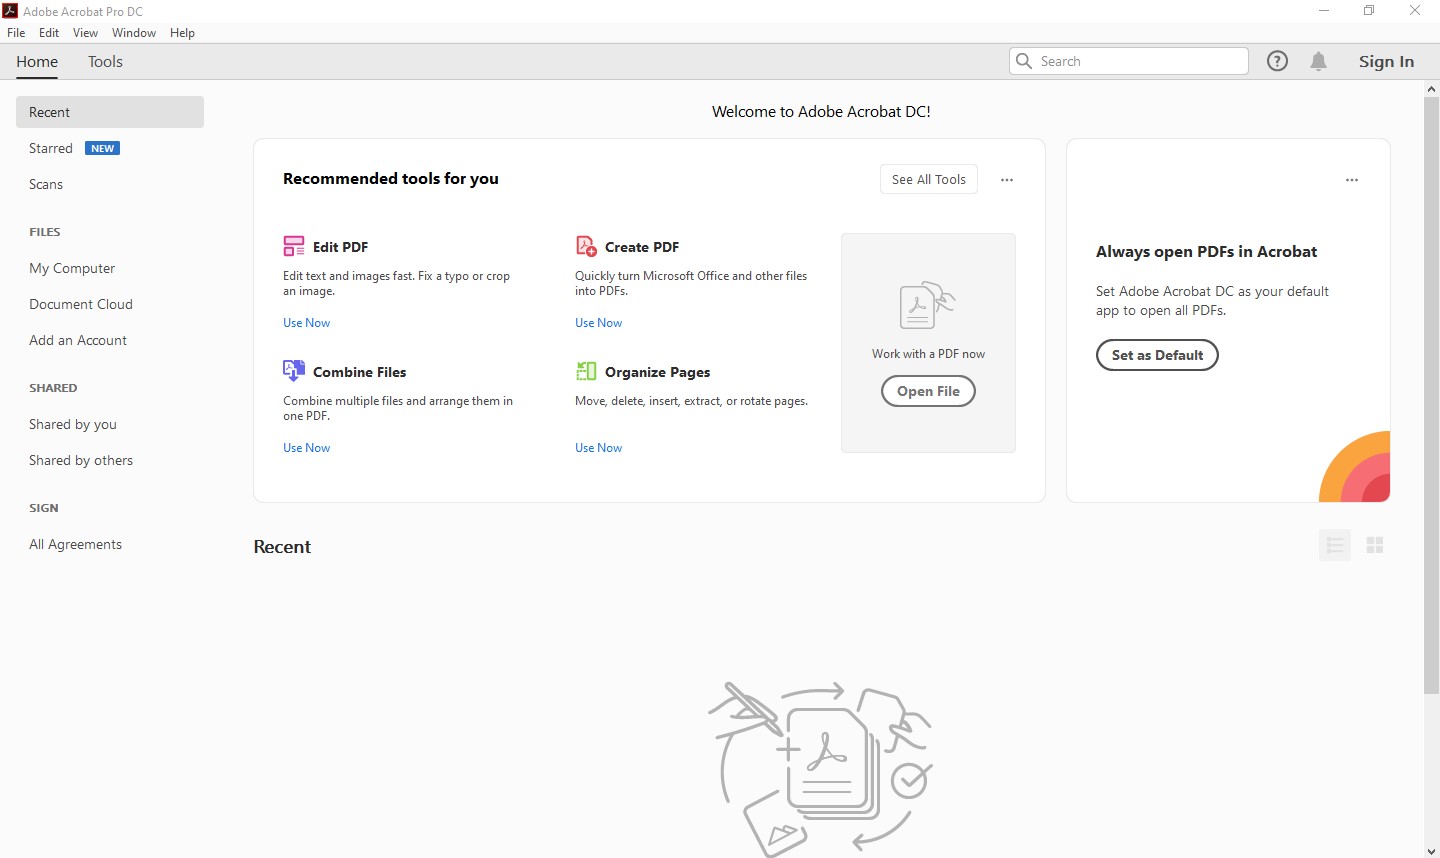The height and width of the screenshot is (858, 1440).
Task: Switch Recent files to list view
Action: point(1335,545)
